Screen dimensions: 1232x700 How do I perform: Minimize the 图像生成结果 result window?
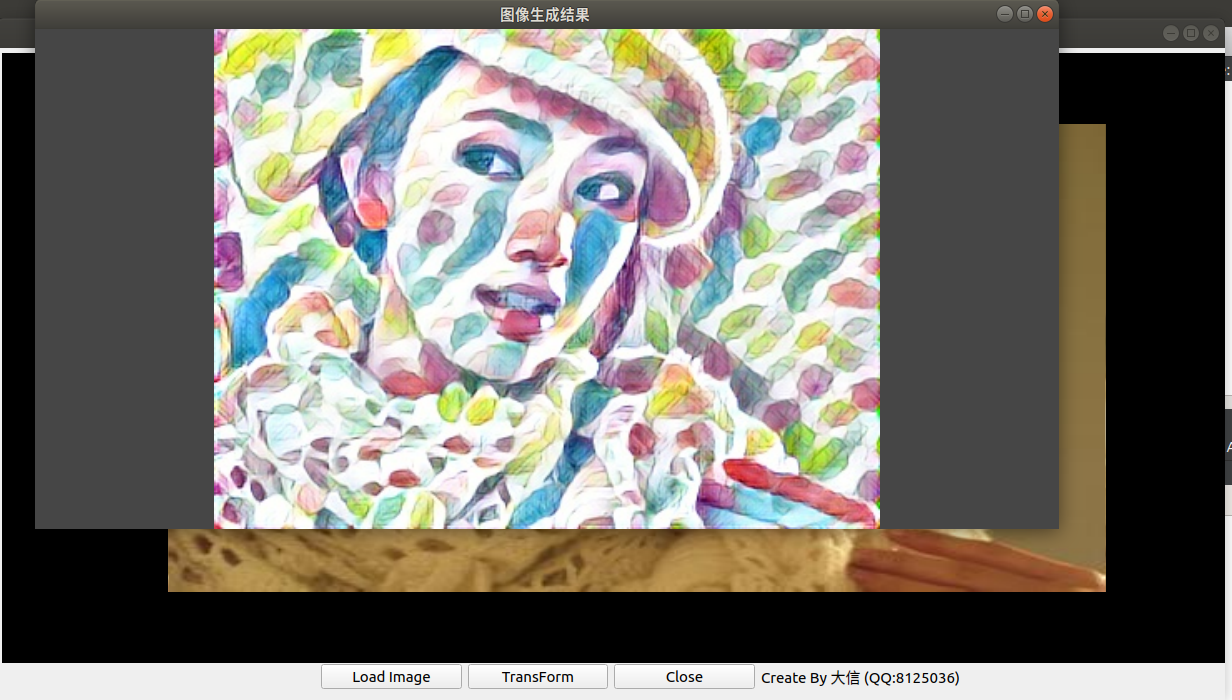point(1005,14)
